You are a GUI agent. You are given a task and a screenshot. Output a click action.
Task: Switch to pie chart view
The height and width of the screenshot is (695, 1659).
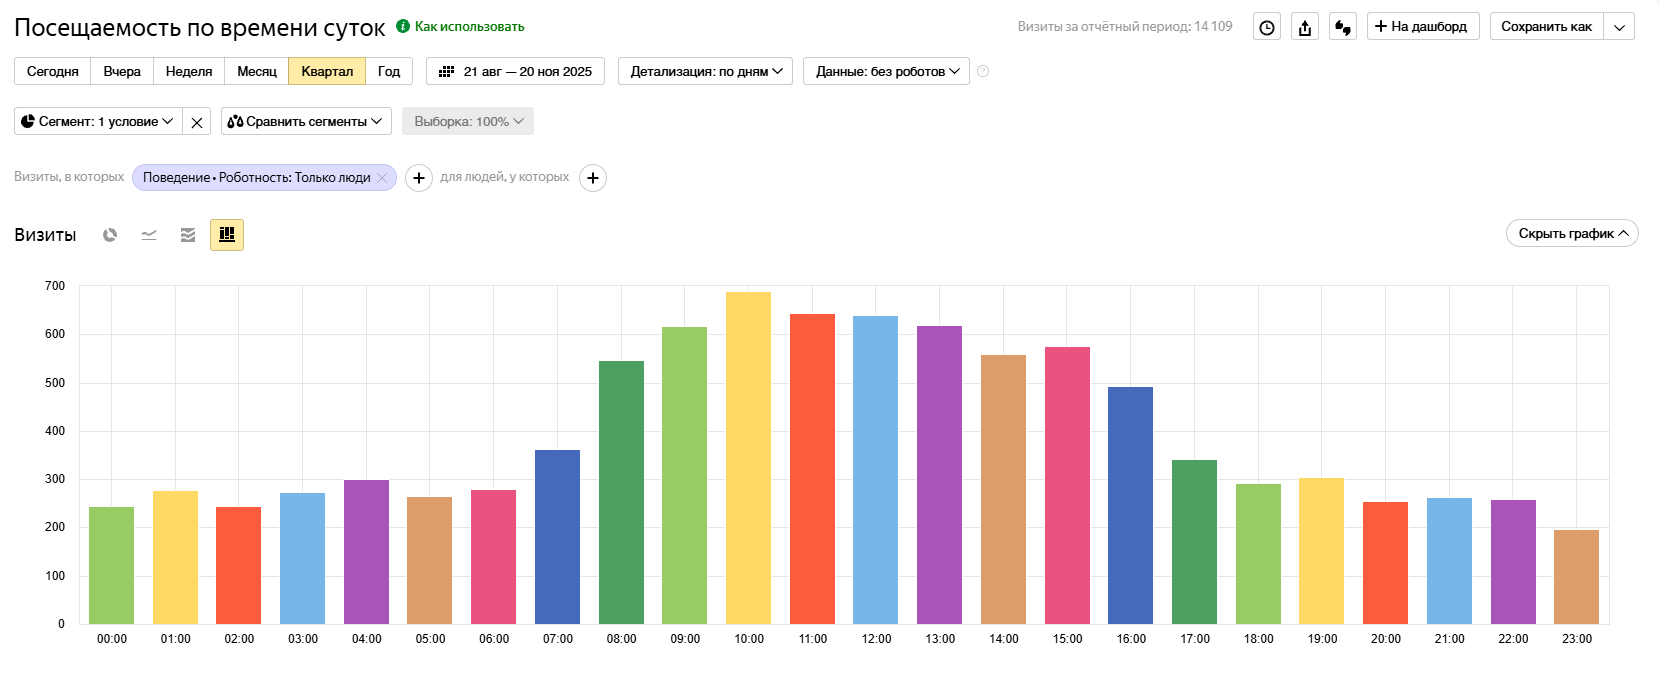(x=110, y=235)
